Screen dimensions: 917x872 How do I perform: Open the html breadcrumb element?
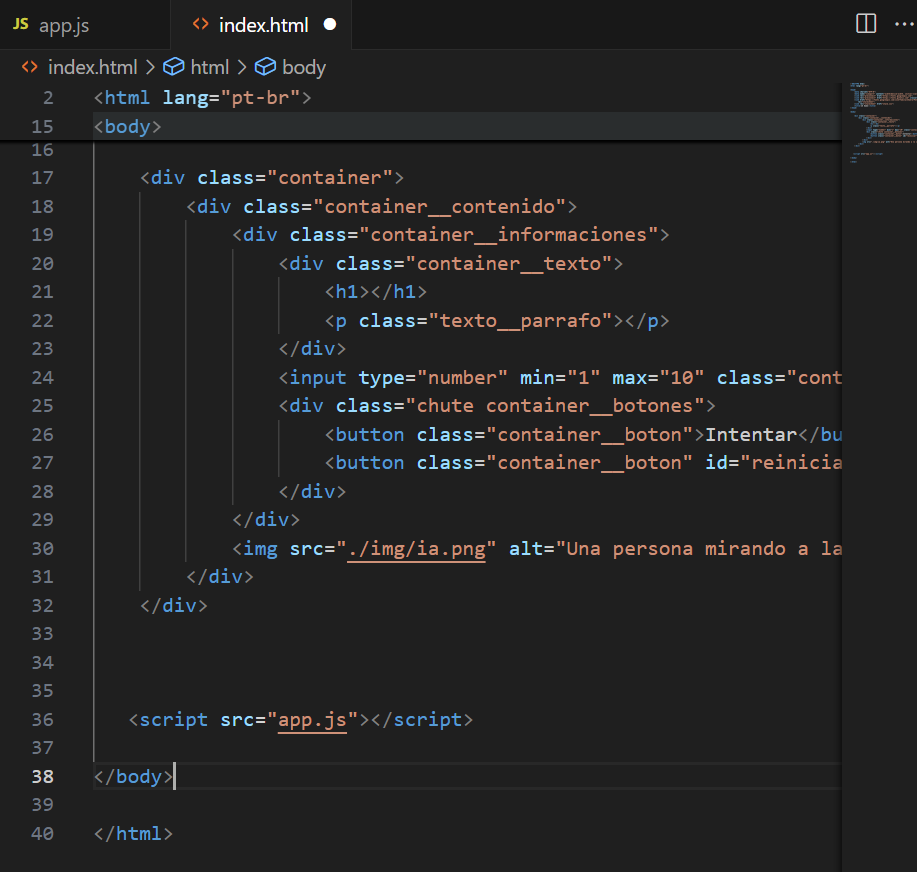tap(209, 67)
